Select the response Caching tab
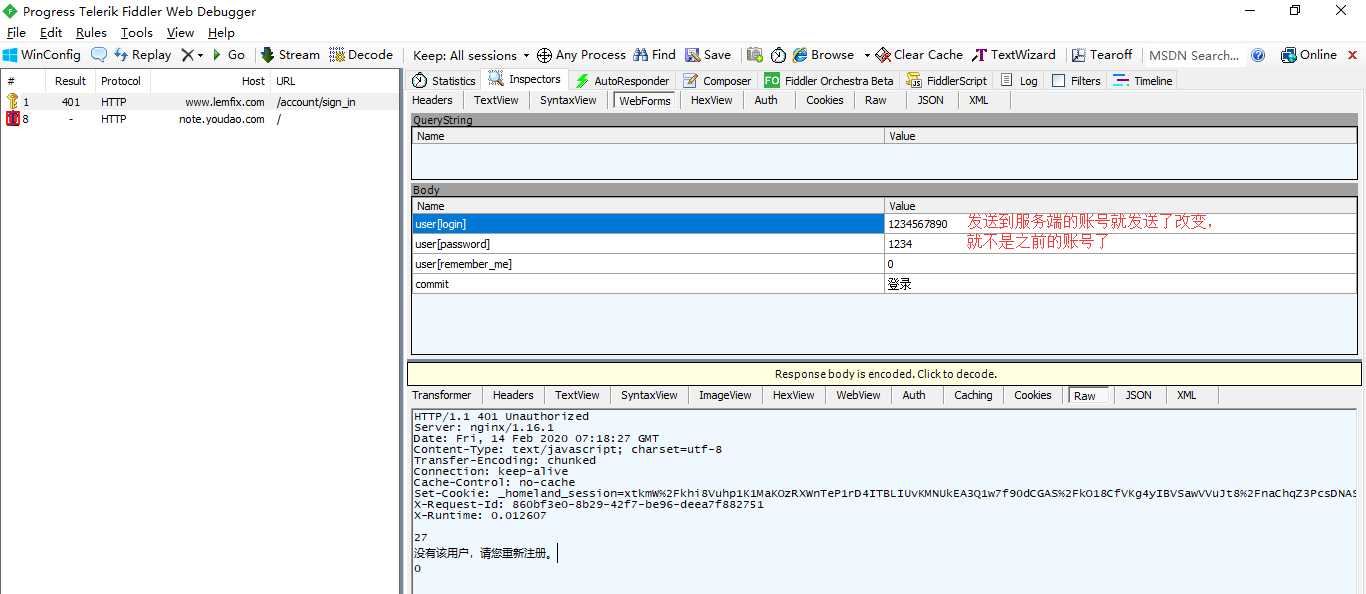The width and height of the screenshot is (1366, 594). pos(973,395)
